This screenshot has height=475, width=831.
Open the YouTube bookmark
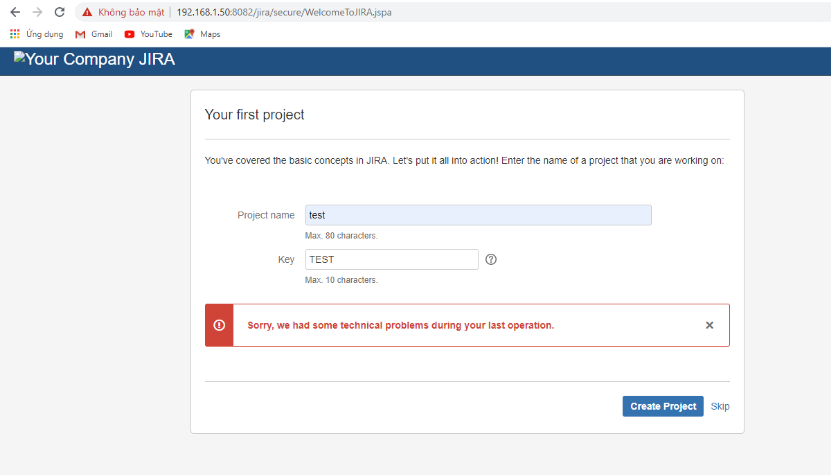coord(148,34)
